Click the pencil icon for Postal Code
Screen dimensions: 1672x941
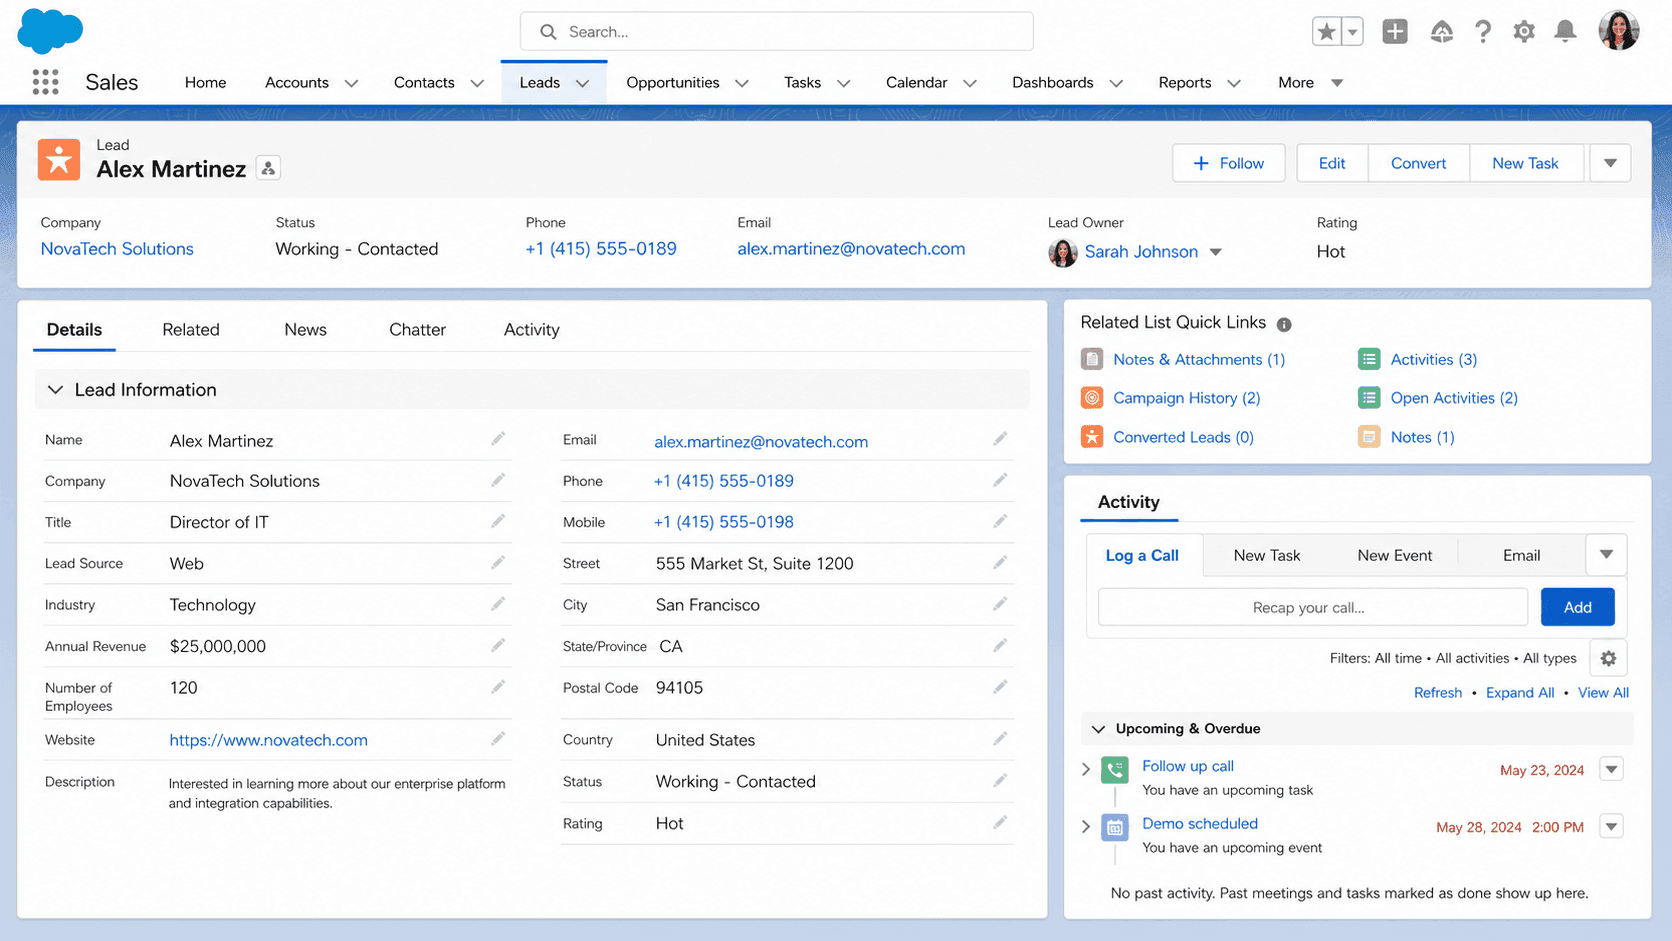(x=1000, y=687)
